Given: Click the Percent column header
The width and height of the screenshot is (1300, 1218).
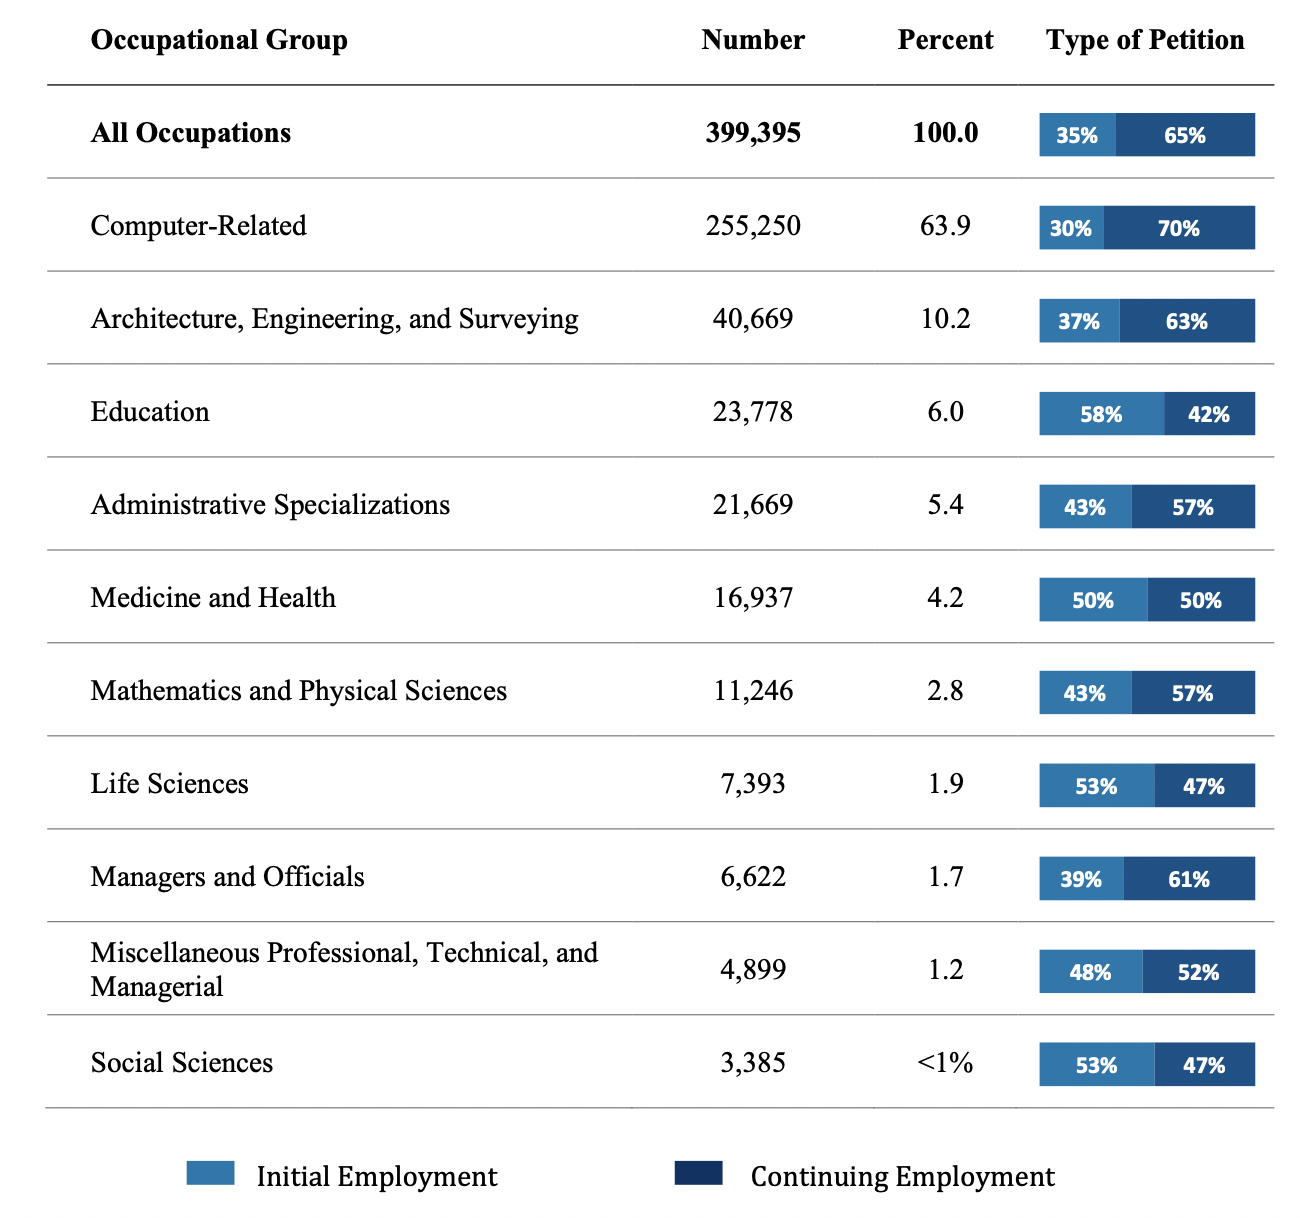Looking at the screenshot, I should click(x=945, y=40).
